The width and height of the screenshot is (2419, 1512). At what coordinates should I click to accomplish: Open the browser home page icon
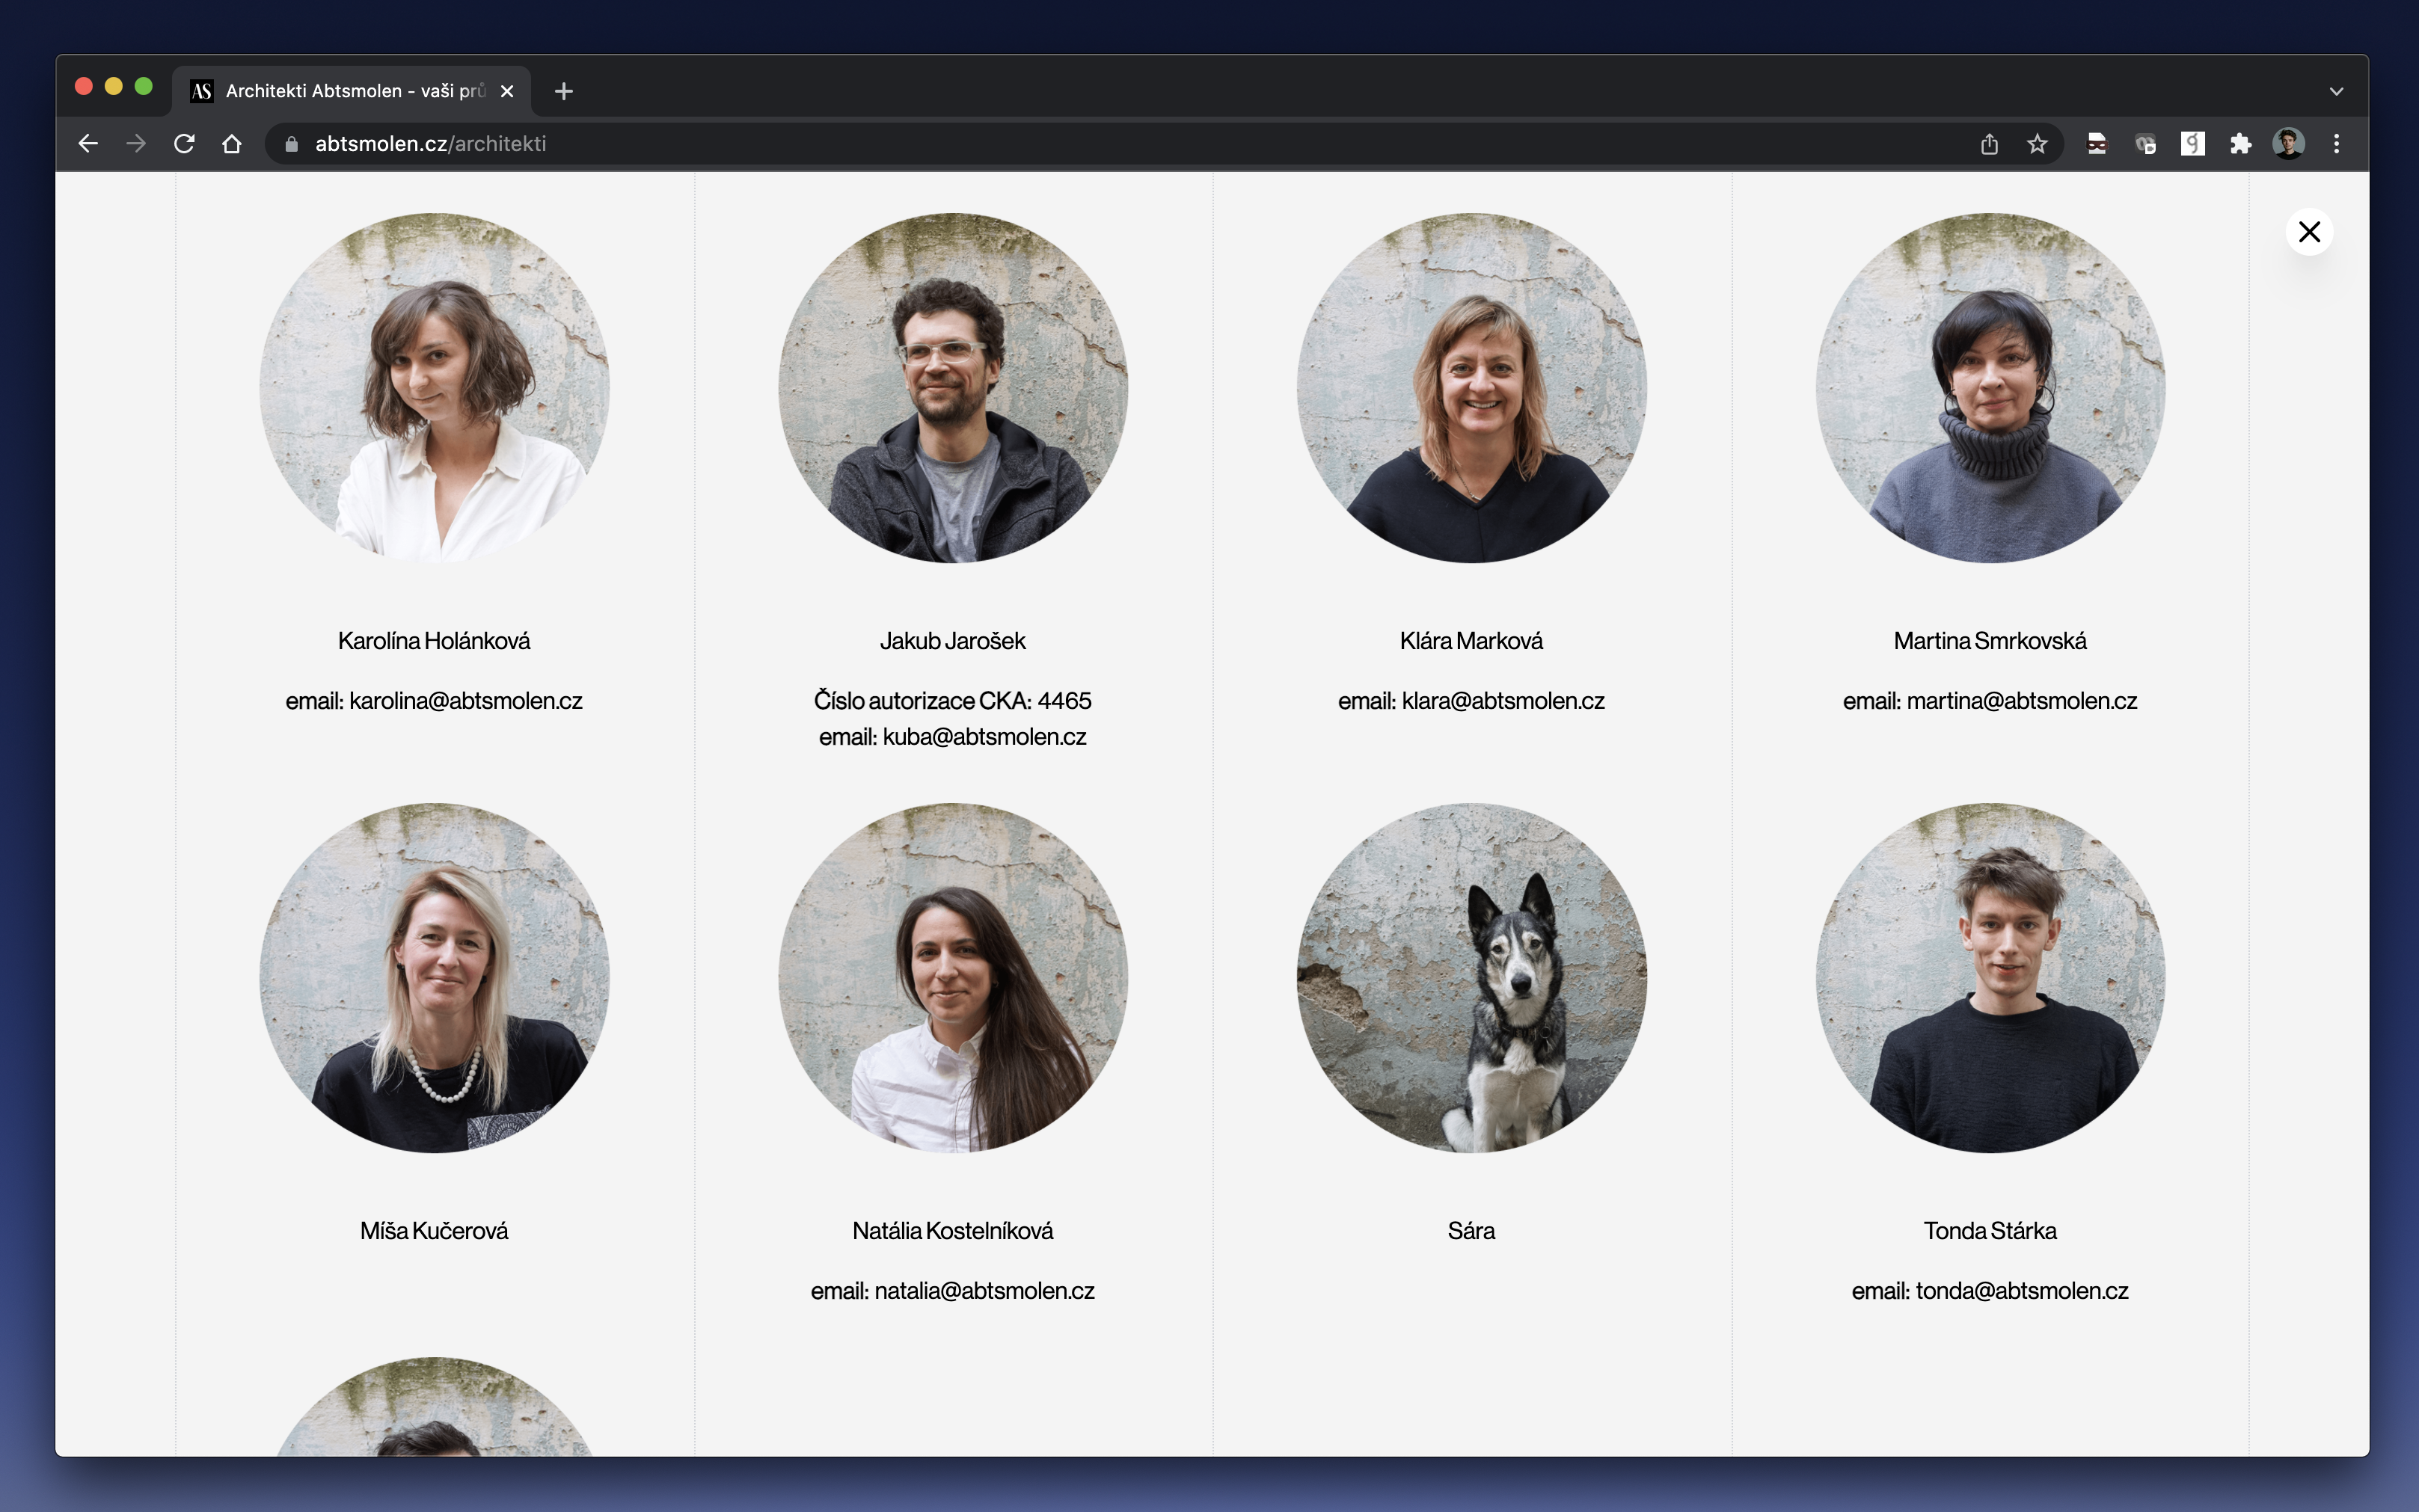click(232, 144)
